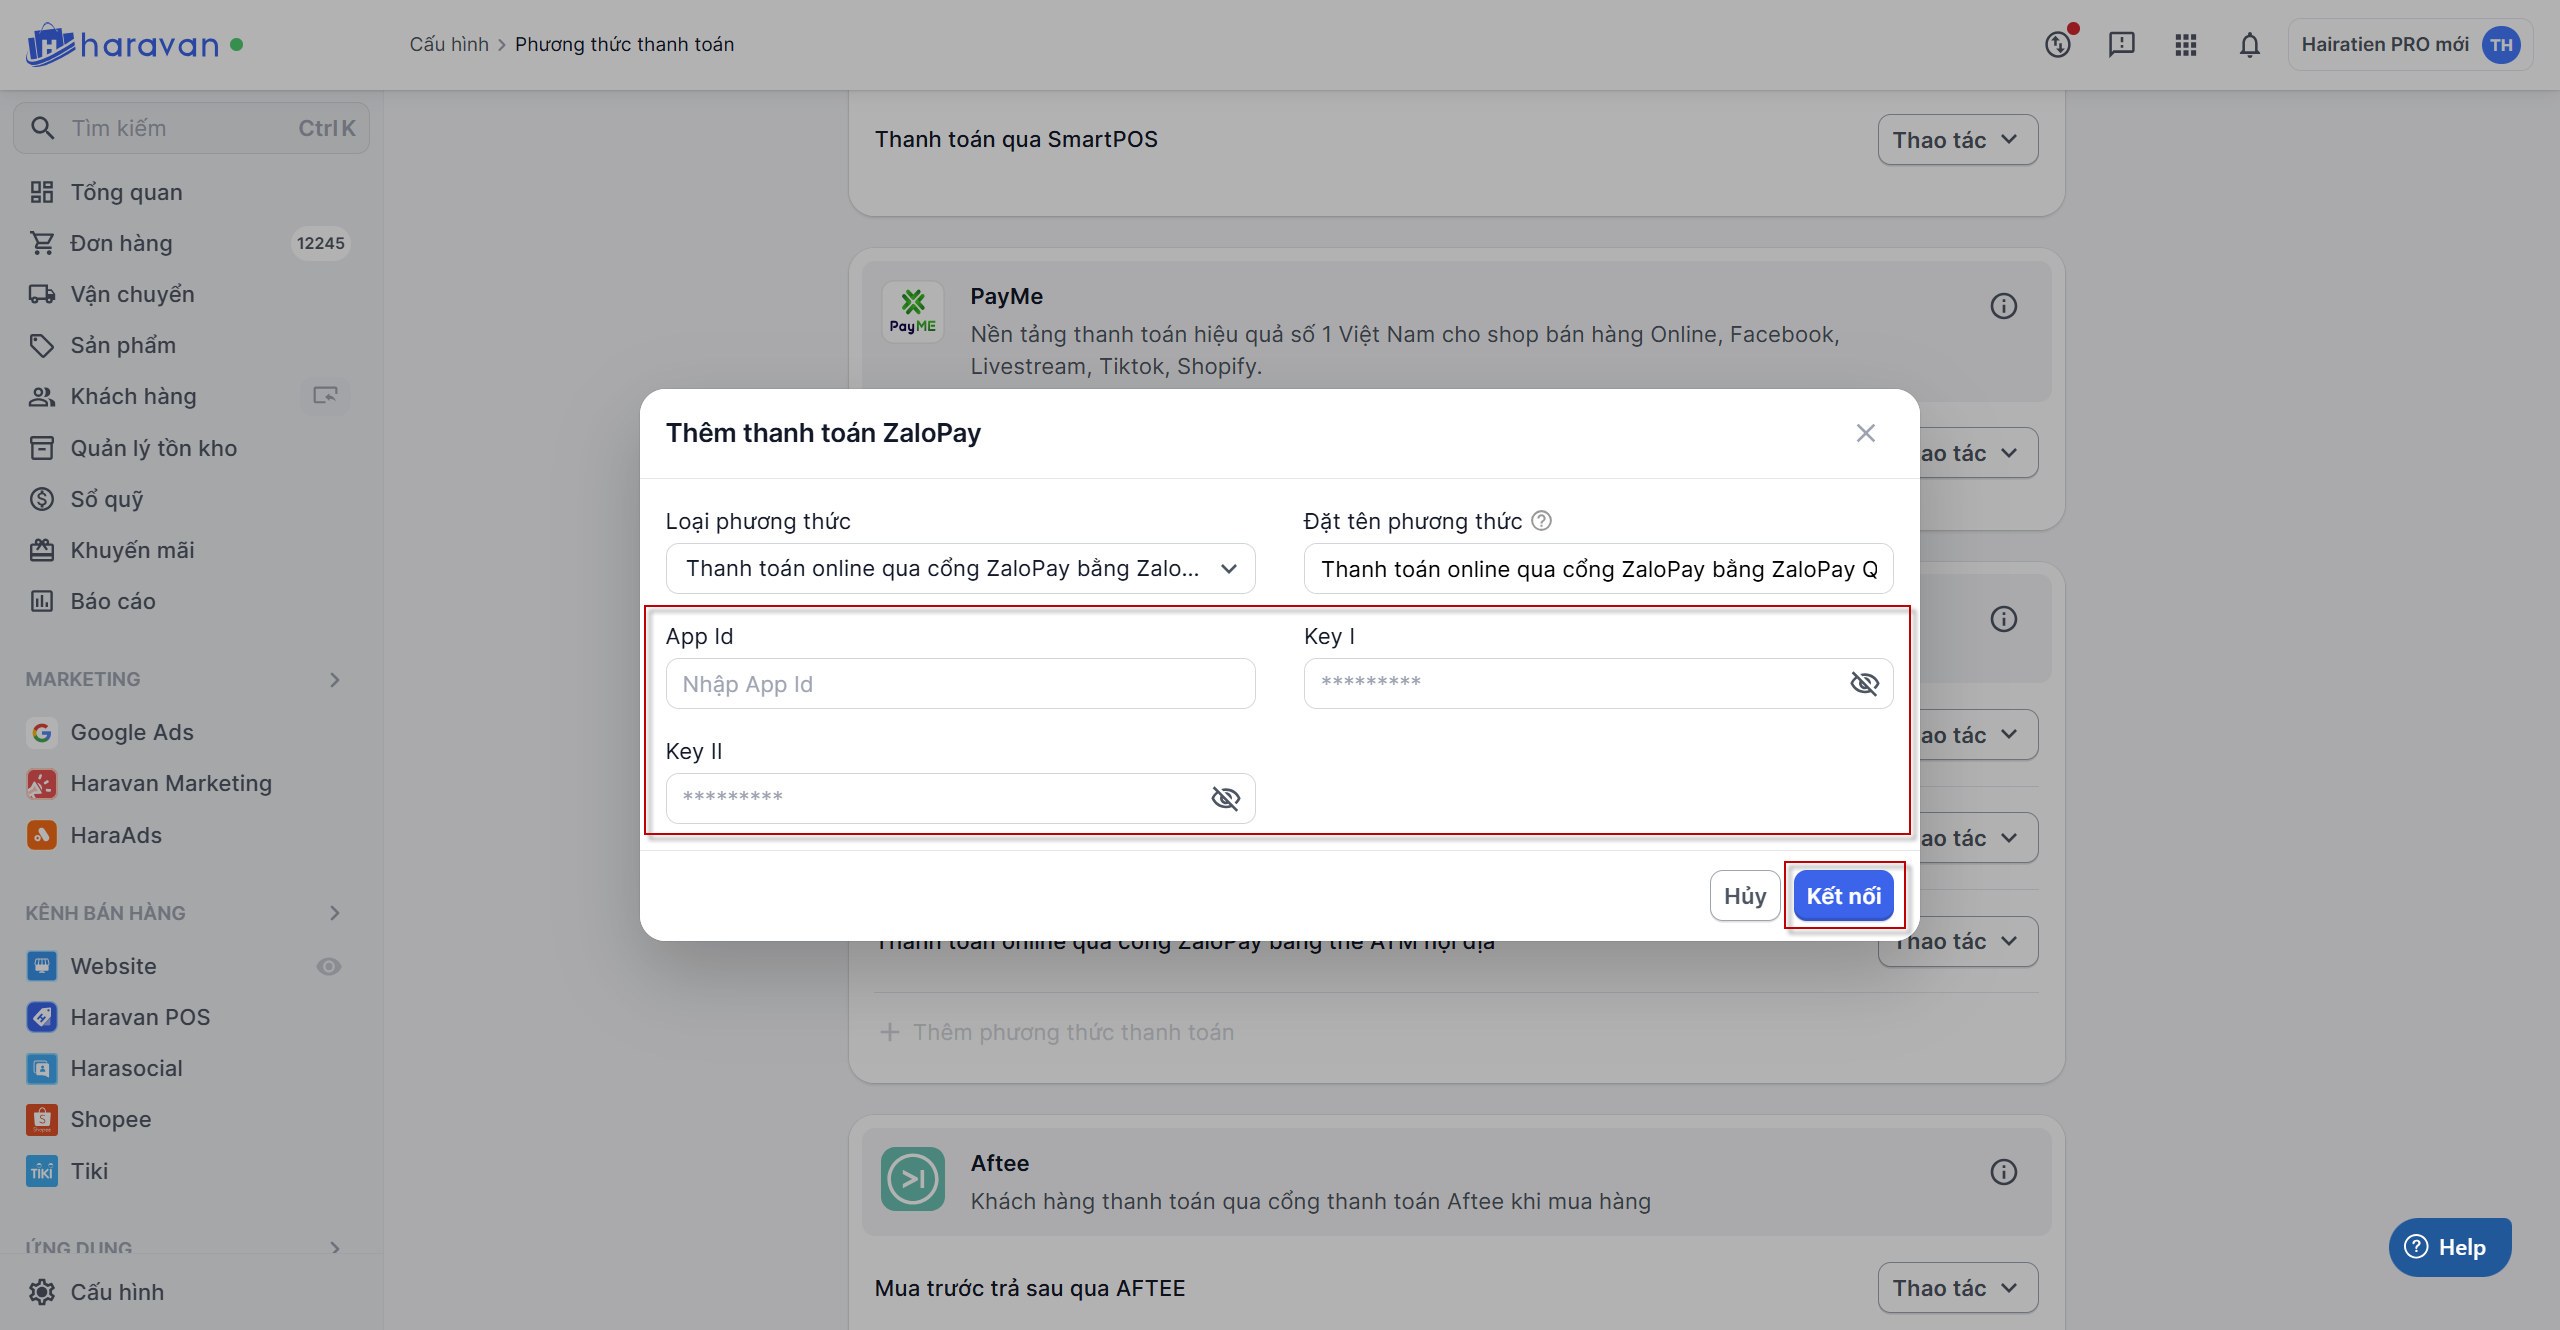Toggle Key II visibility eye icon
The width and height of the screenshot is (2560, 1330).
click(x=1225, y=798)
